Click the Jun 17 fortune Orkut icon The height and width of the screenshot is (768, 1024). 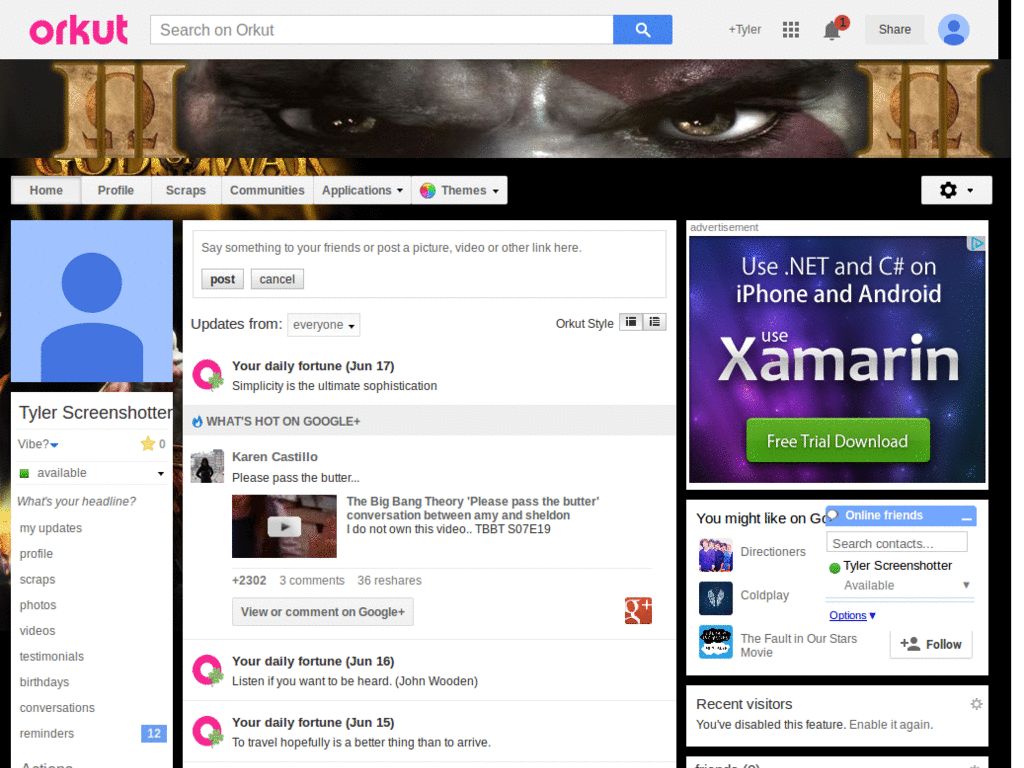click(208, 375)
